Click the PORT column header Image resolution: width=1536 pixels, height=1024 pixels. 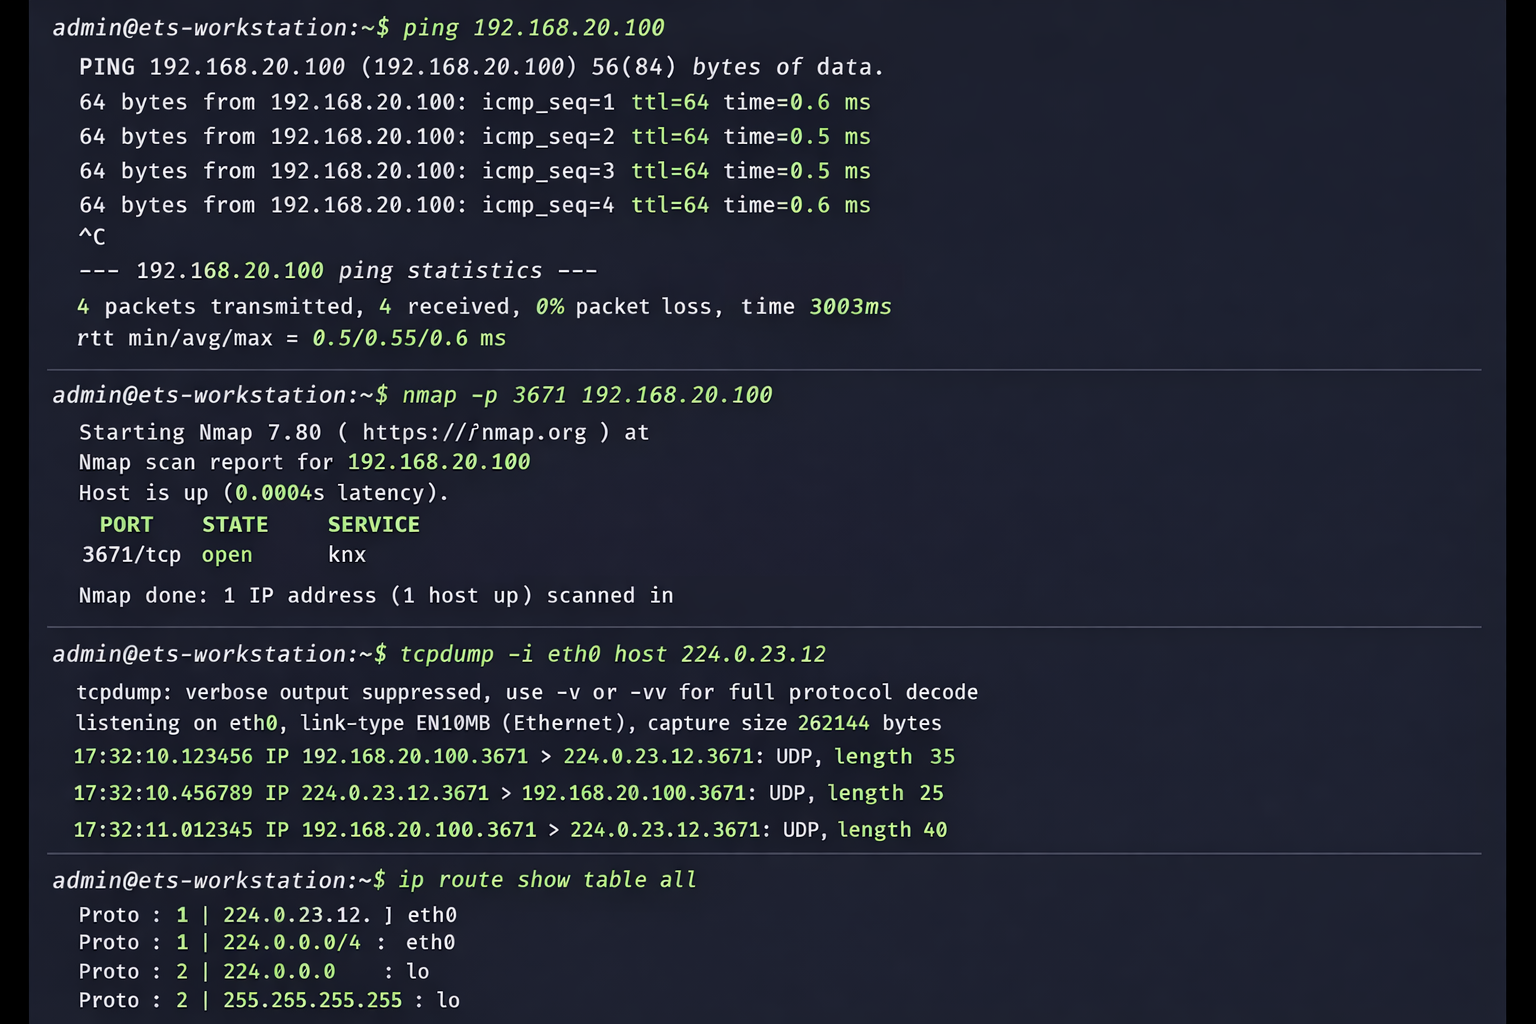[126, 523]
